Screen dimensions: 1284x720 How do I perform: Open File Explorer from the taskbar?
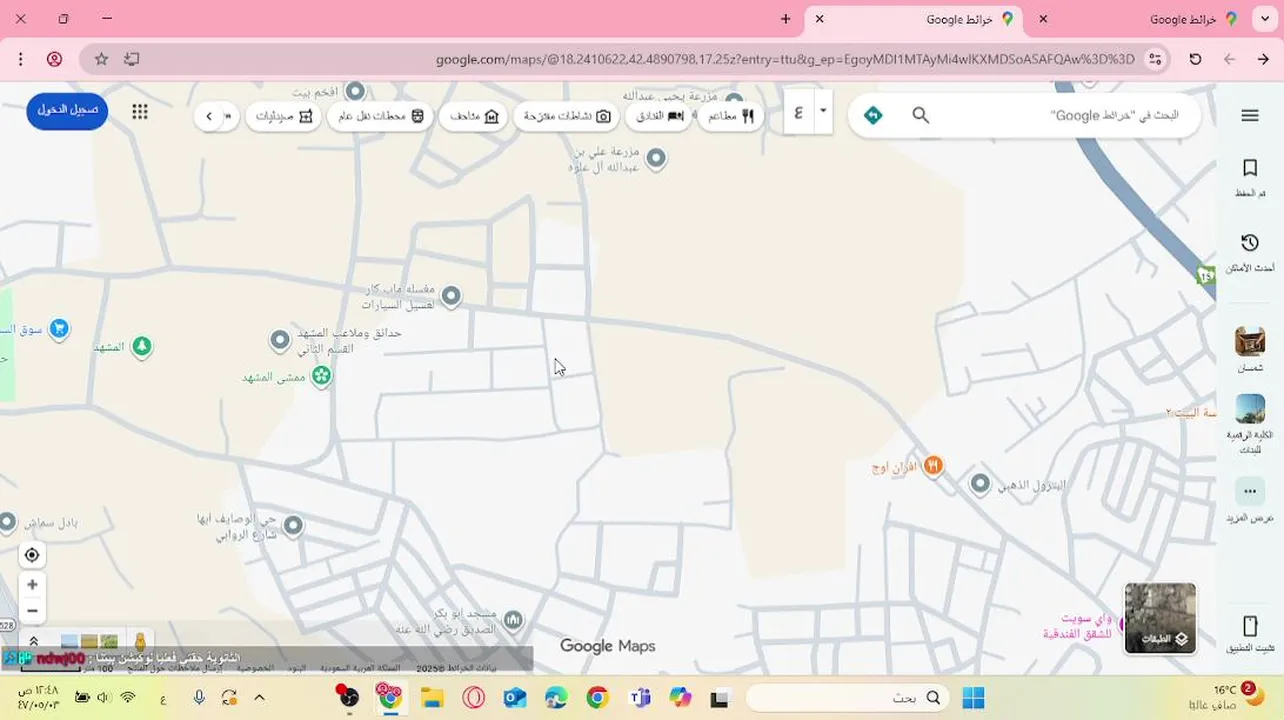[x=432, y=698]
